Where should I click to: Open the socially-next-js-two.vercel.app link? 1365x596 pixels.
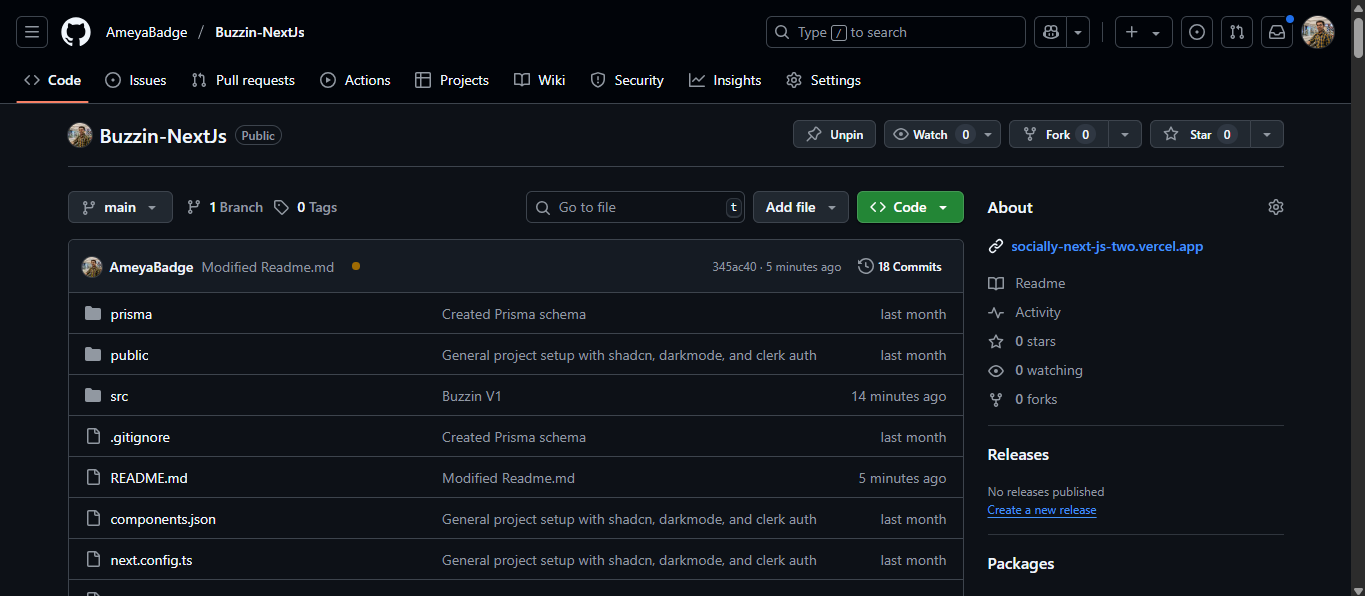point(1107,246)
